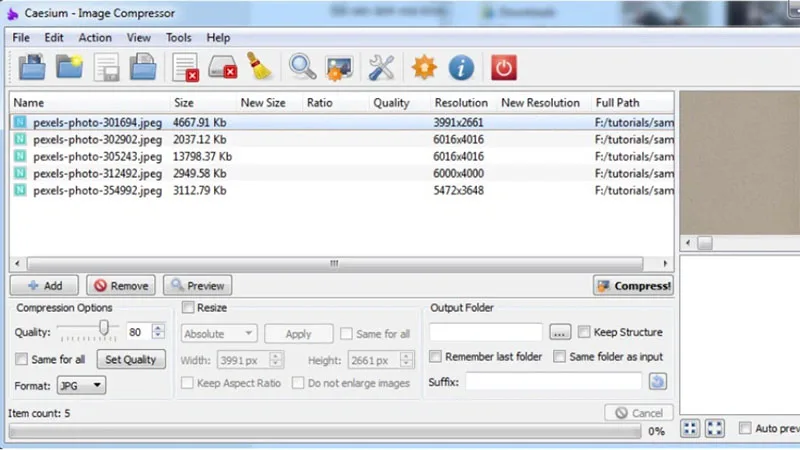Check Remember last folder

[435, 356]
